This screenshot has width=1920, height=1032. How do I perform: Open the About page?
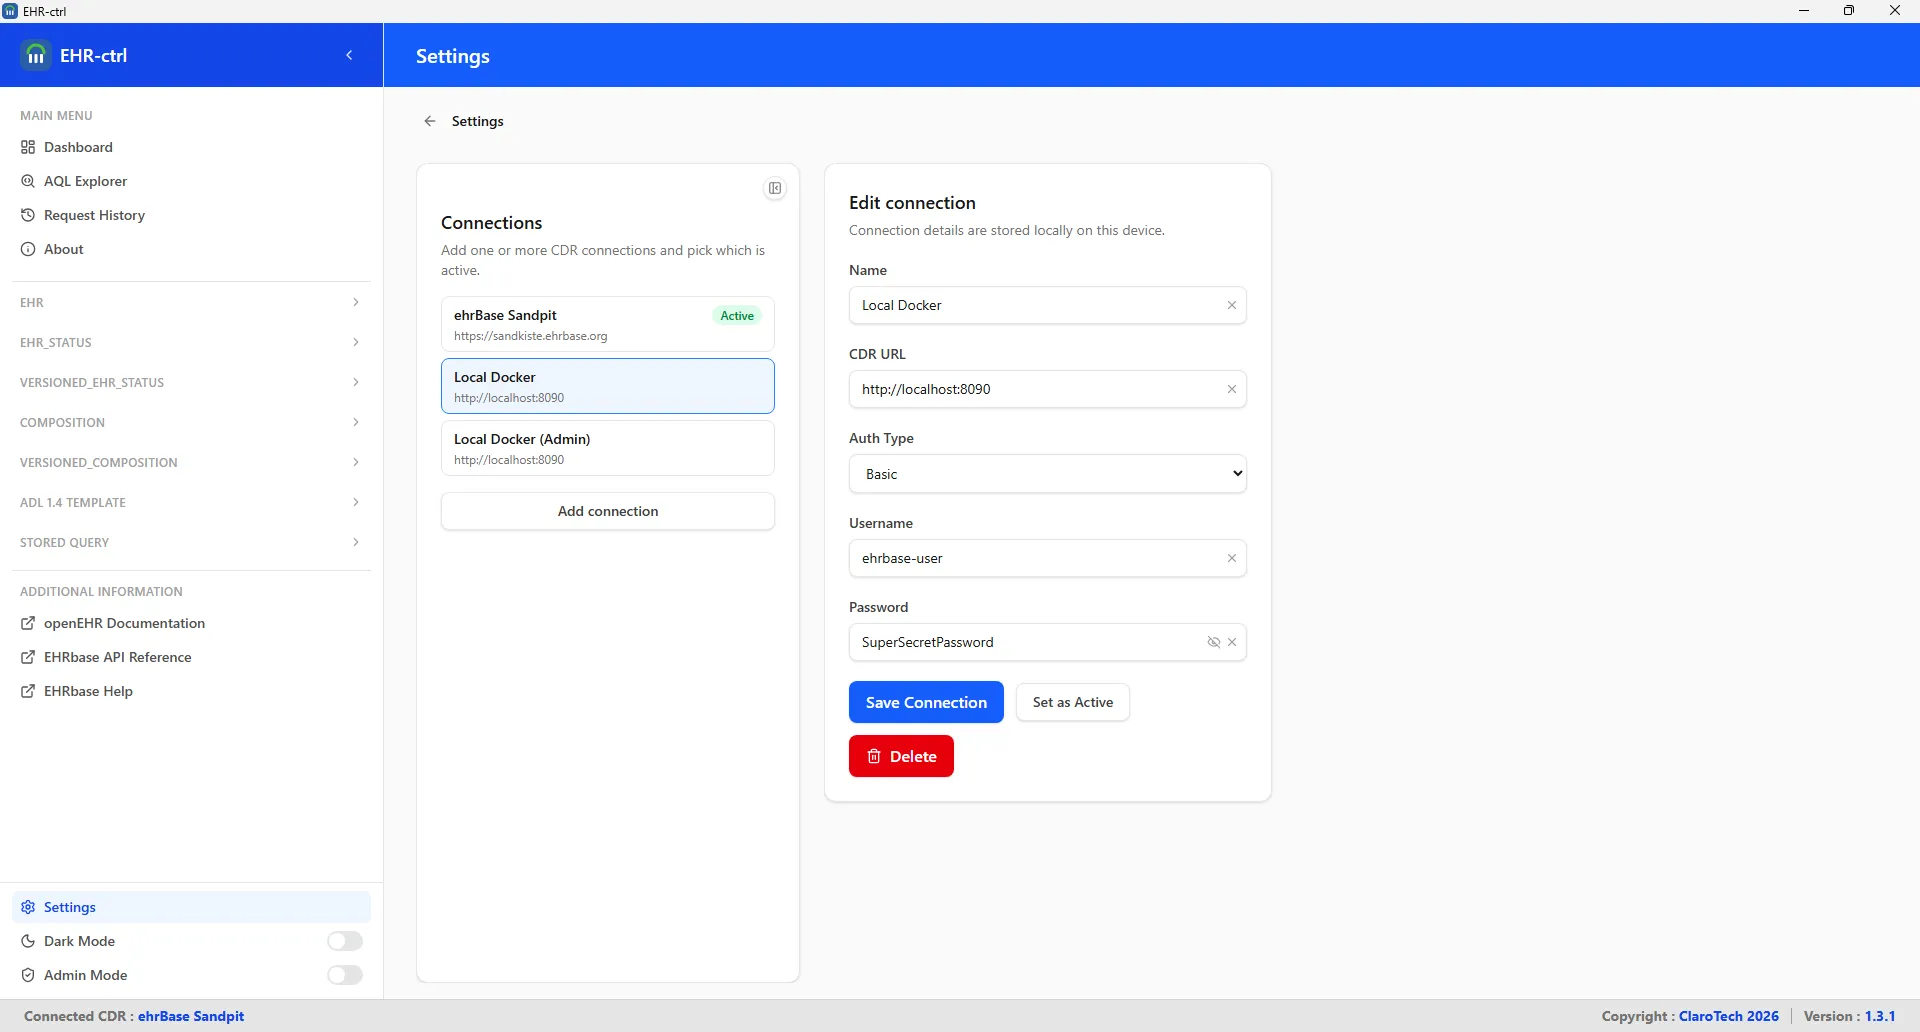[191, 249]
